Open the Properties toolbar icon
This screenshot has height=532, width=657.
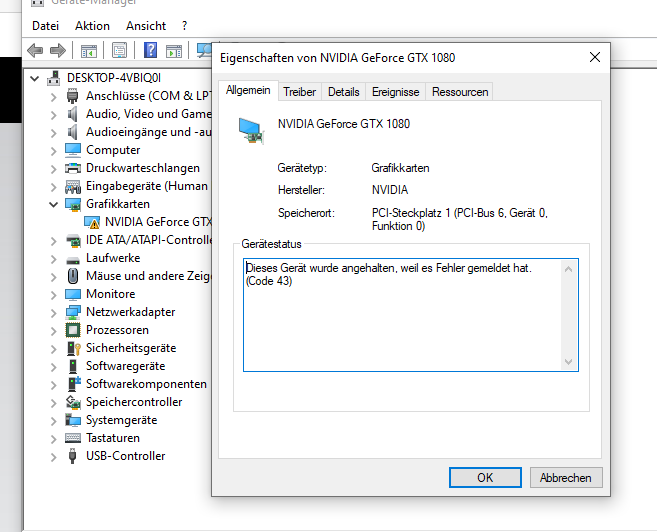coord(119,51)
